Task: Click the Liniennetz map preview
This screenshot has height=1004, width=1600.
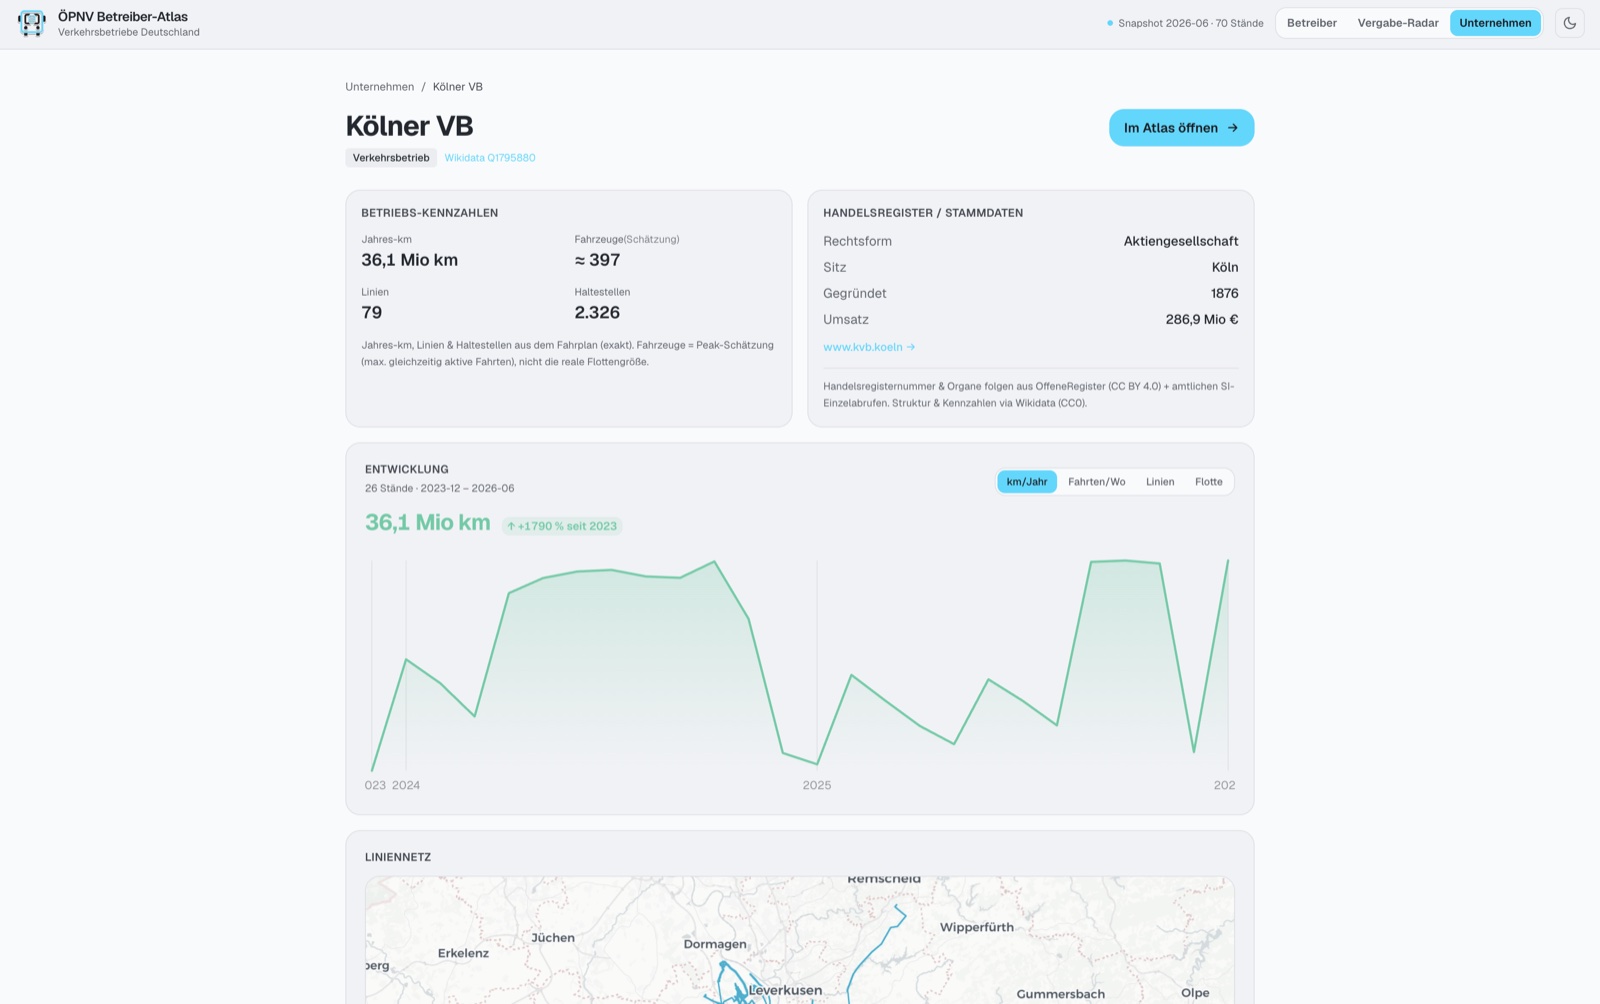Action: click(x=800, y=940)
